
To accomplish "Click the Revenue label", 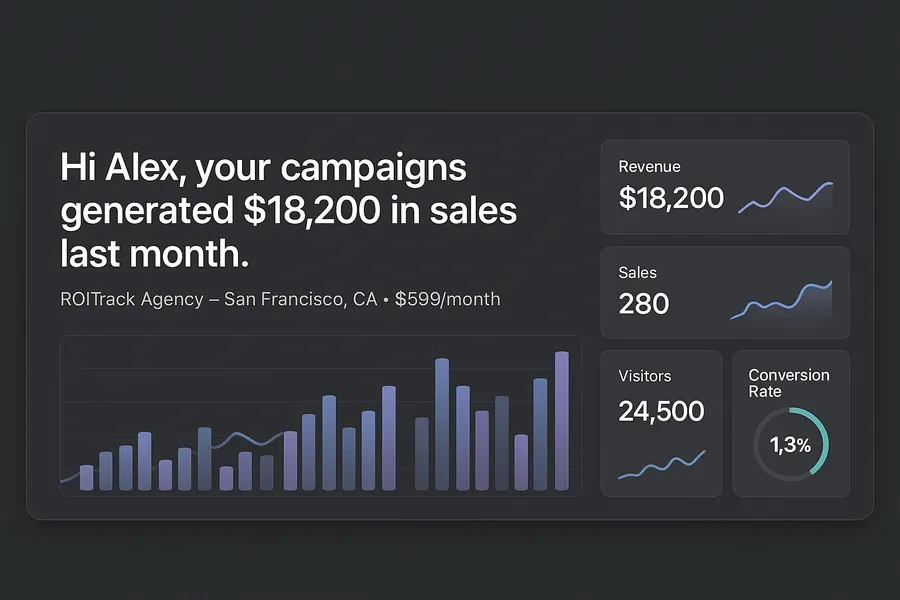I will coord(649,167).
